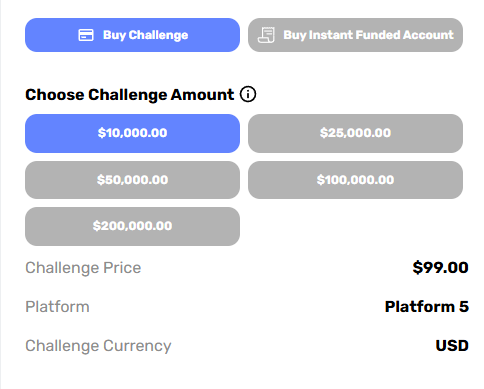This screenshot has width=484, height=389.
Task: Click the Buy Challenge text label
Action: [145, 35]
